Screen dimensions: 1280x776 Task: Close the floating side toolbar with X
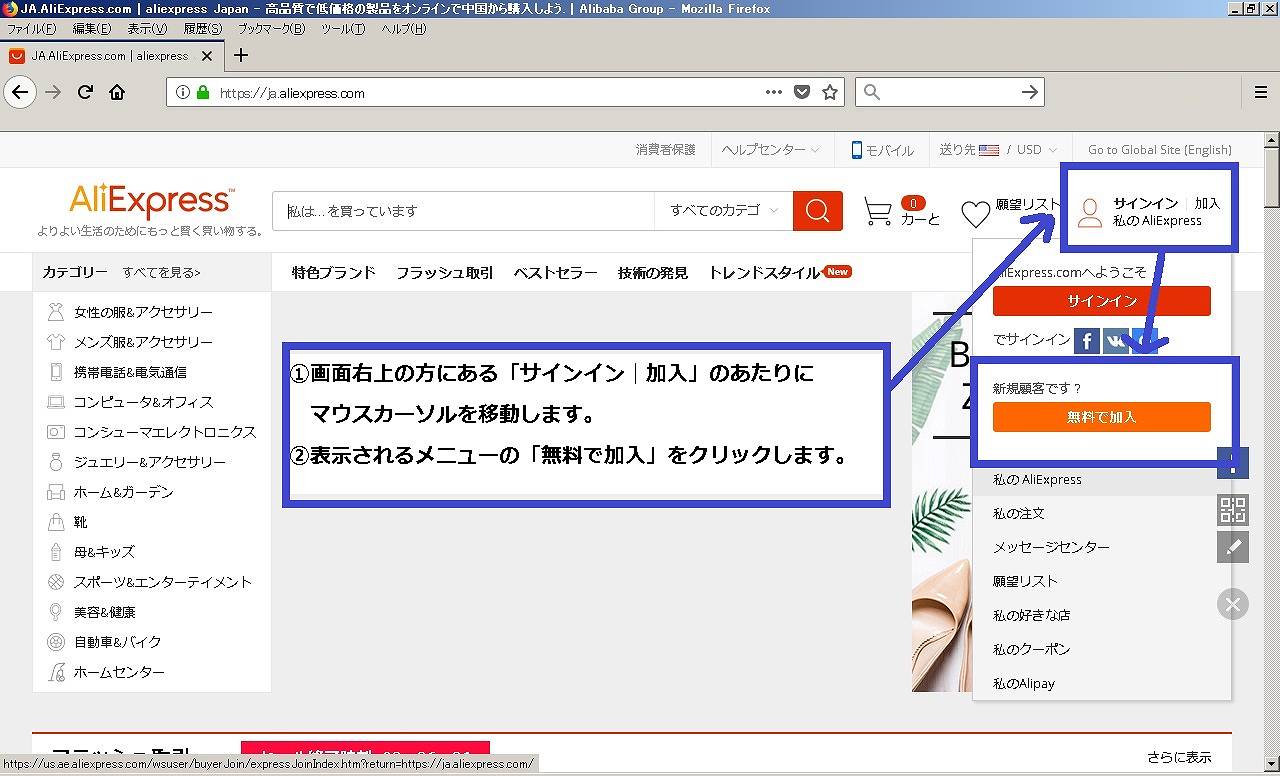coord(1233,604)
